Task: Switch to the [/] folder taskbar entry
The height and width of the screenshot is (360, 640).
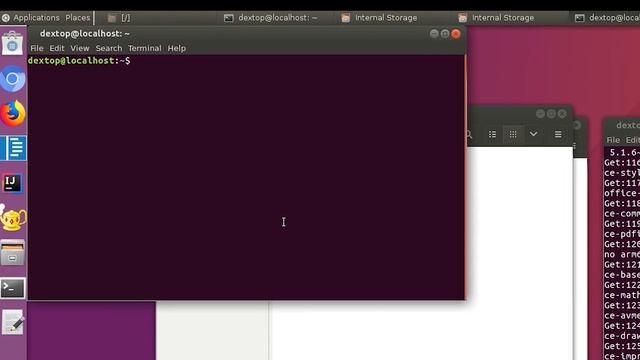Action: [x=119, y=18]
